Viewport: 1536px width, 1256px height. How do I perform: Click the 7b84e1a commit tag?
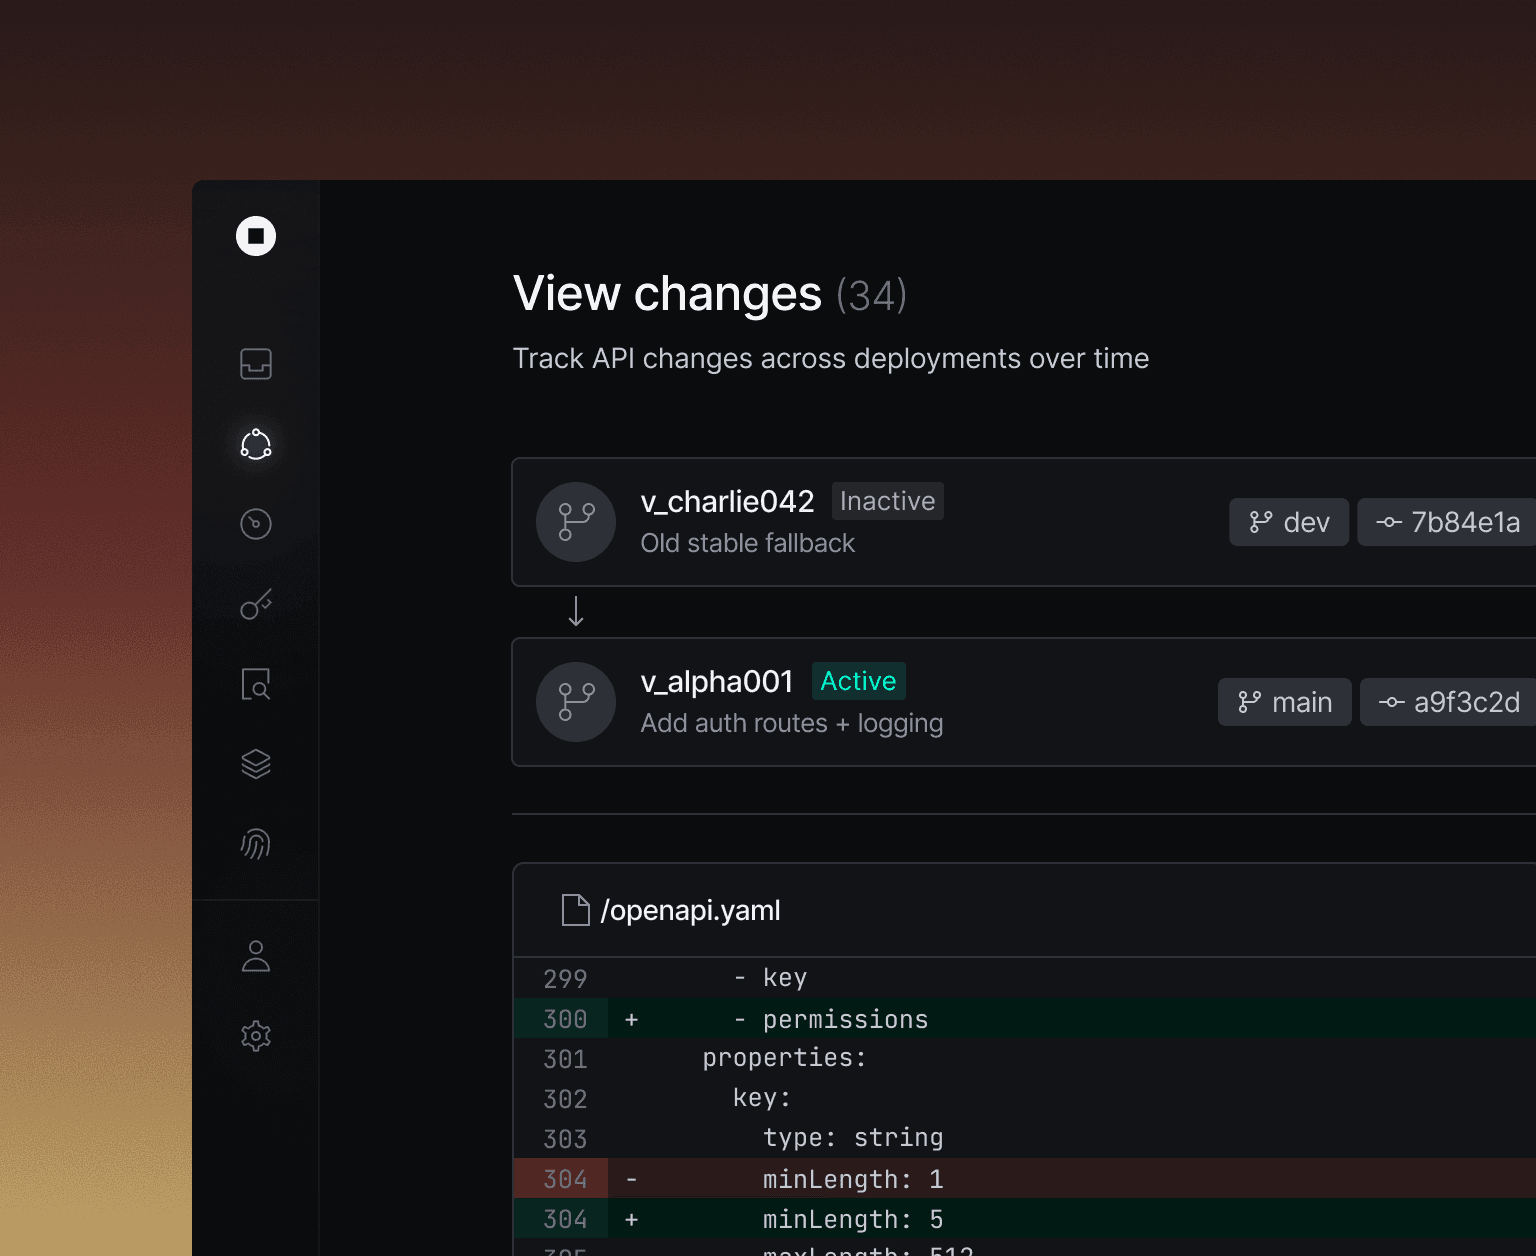pos(1448,522)
